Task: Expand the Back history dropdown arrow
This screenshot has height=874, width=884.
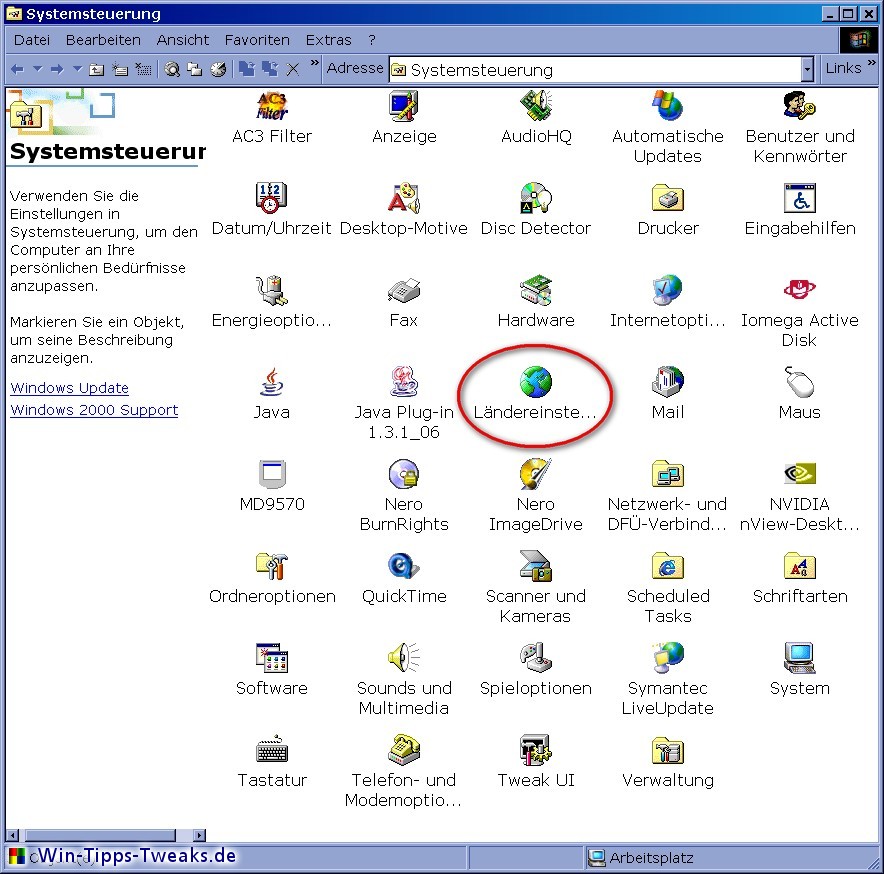Action: [x=38, y=69]
